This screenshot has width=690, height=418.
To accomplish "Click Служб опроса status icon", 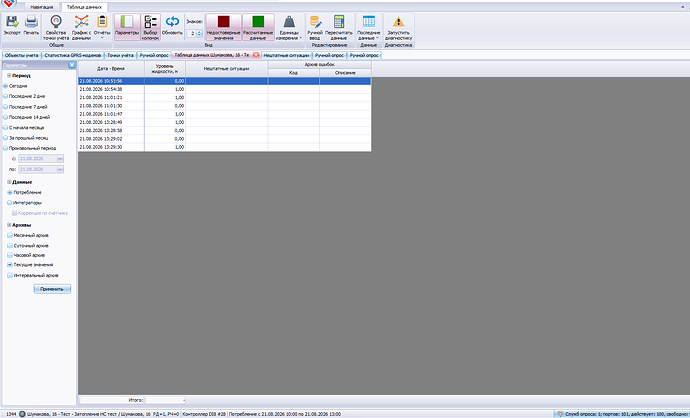I will (560, 414).
